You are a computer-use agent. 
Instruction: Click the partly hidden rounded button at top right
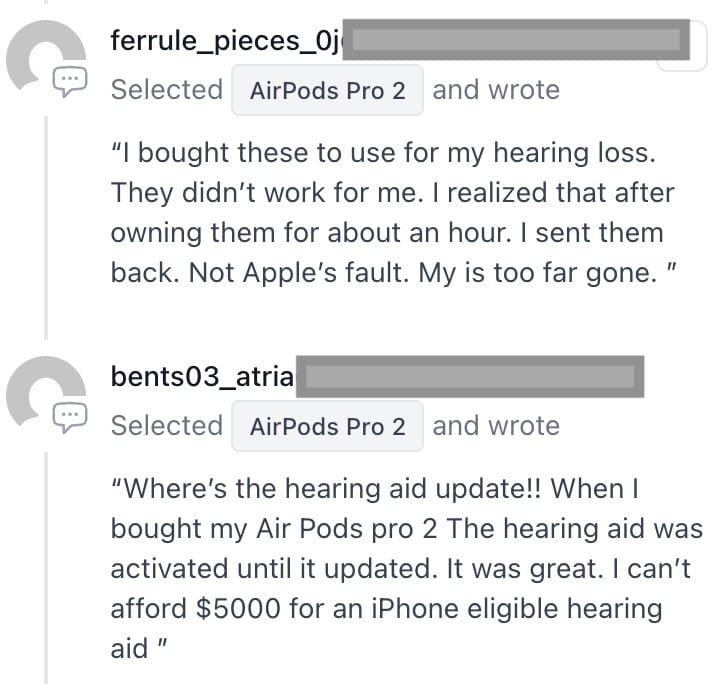pos(690,56)
